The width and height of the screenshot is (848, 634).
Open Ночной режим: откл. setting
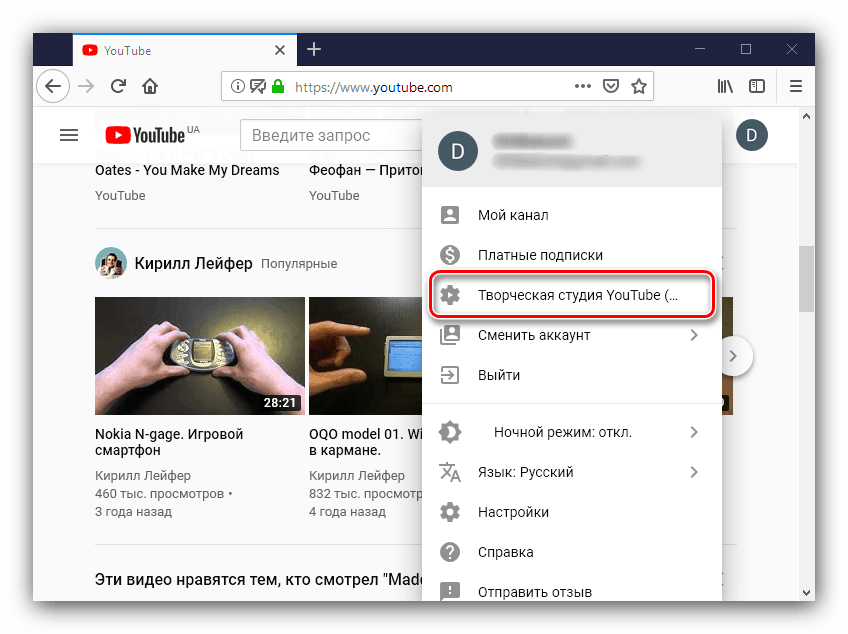pos(572,432)
